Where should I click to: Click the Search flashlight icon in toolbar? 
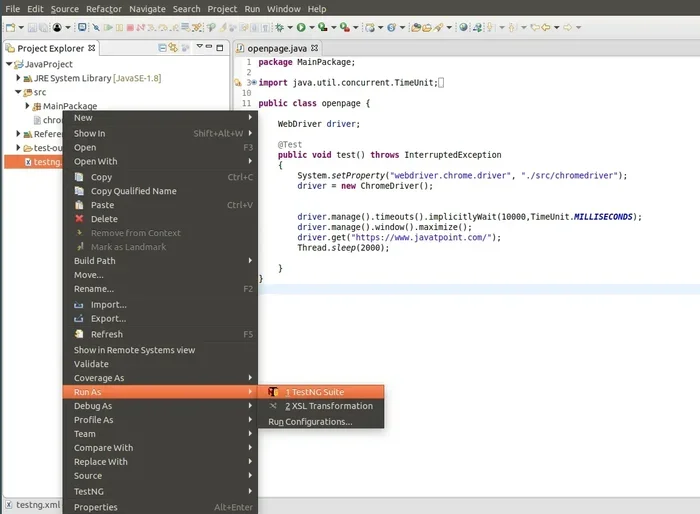438,28
